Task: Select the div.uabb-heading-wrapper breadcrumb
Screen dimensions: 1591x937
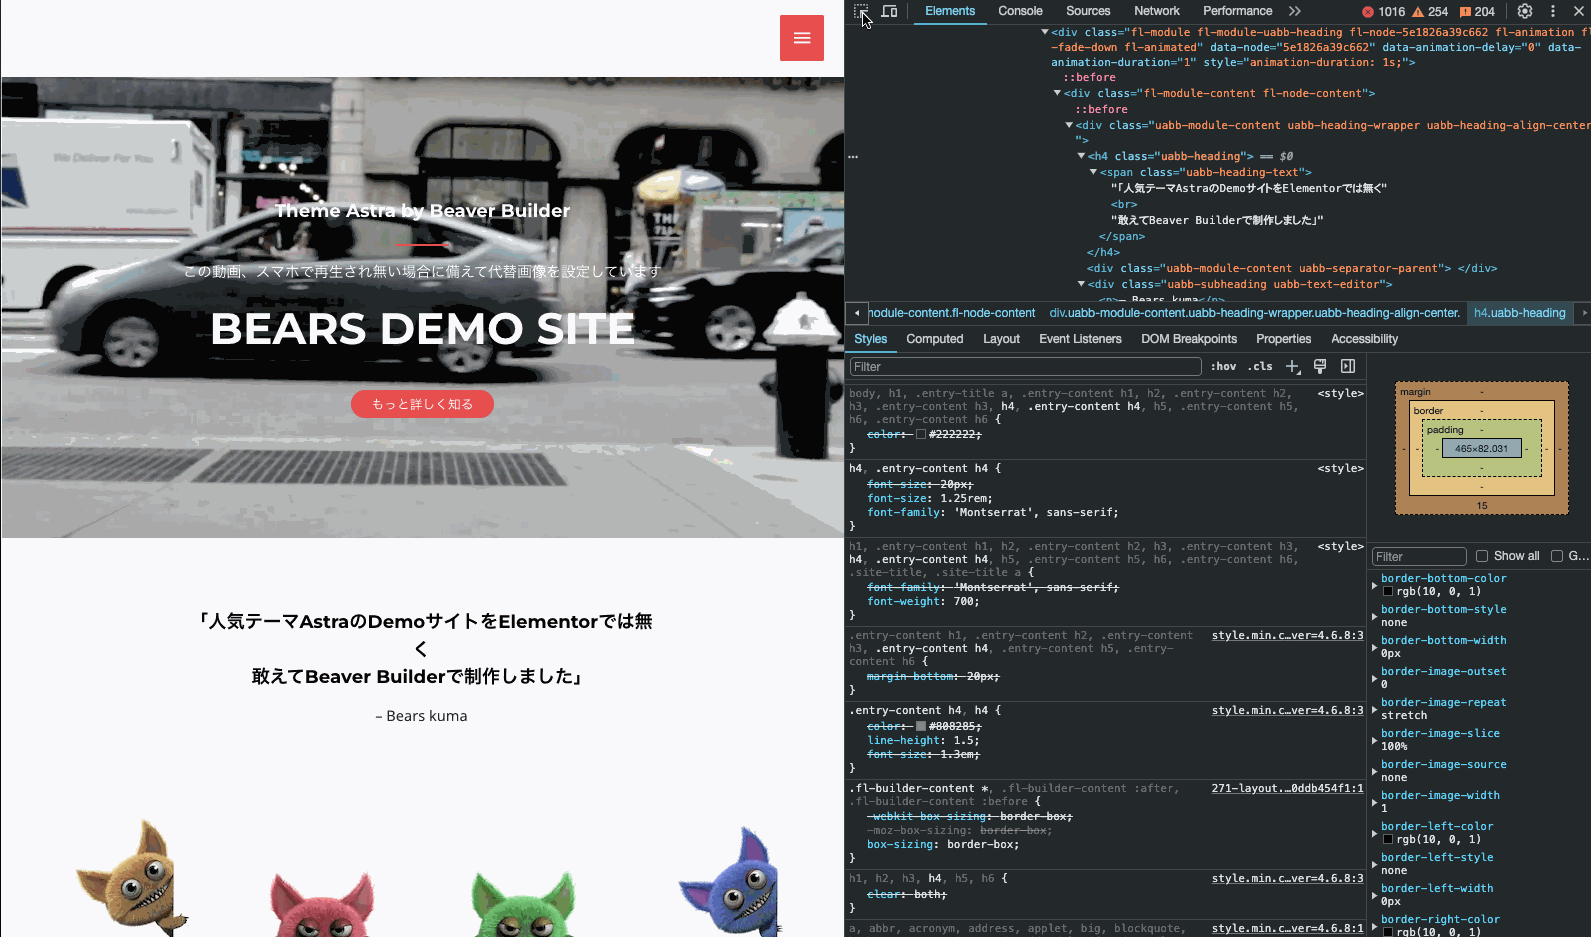Action: 1254,313
